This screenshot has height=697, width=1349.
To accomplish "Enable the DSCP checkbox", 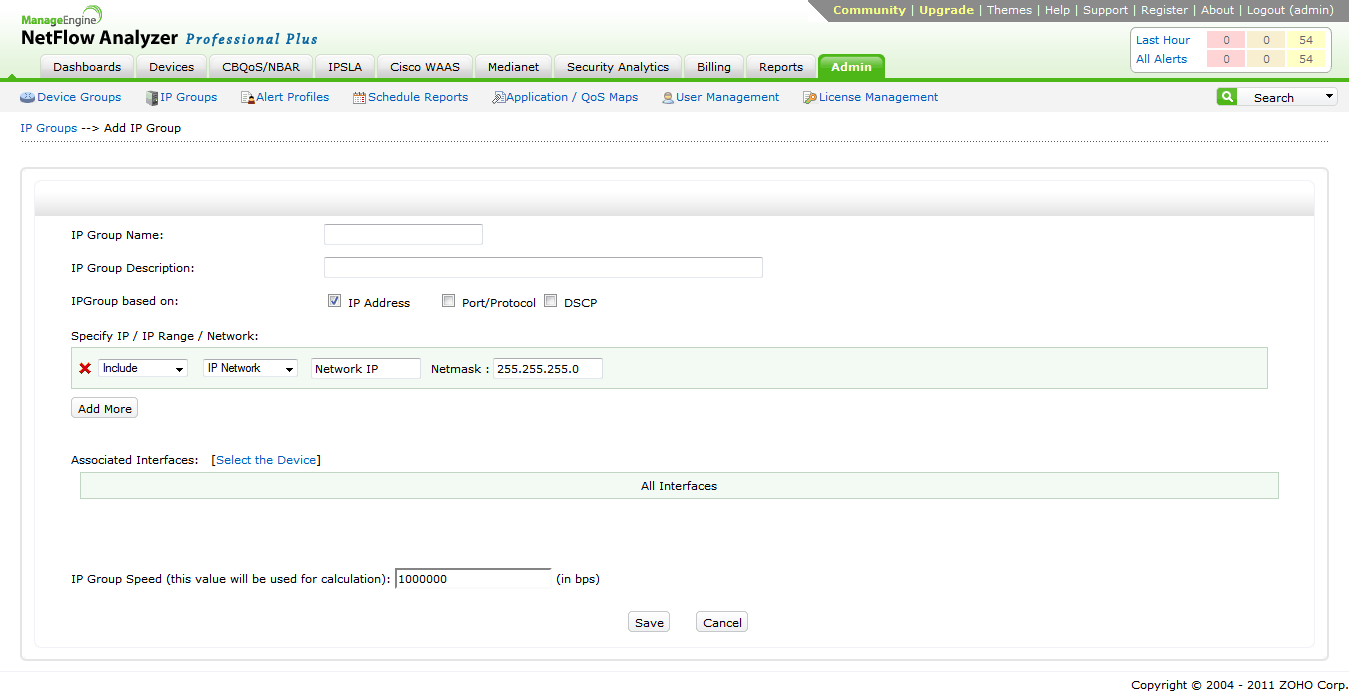I will [x=551, y=301].
